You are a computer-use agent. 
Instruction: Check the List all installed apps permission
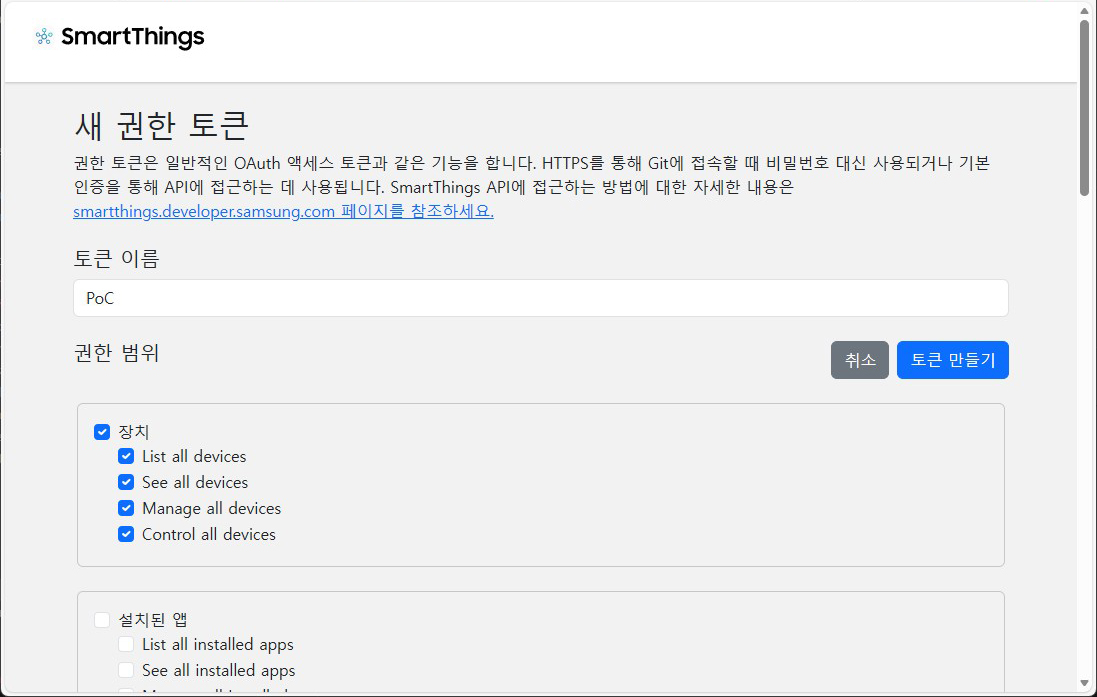[x=126, y=644]
